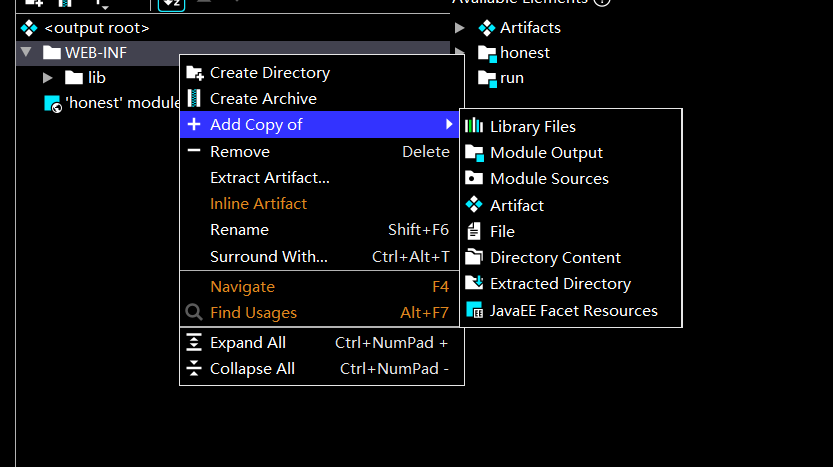The width and height of the screenshot is (833, 467).
Task: Click the Module Output folder icon
Action: [474, 153]
